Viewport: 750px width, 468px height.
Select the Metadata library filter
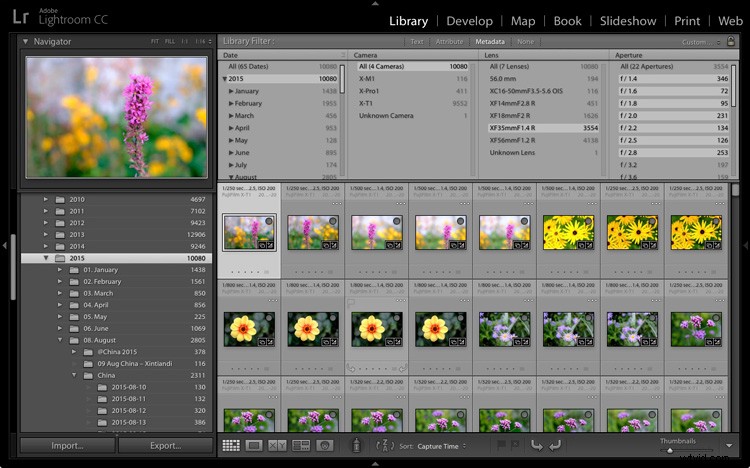coord(490,42)
